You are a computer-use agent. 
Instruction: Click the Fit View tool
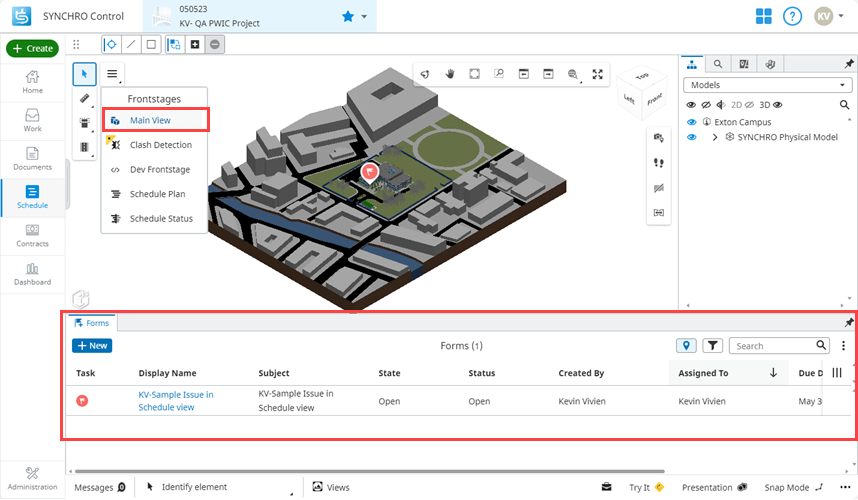pyautogui.click(x=474, y=74)
